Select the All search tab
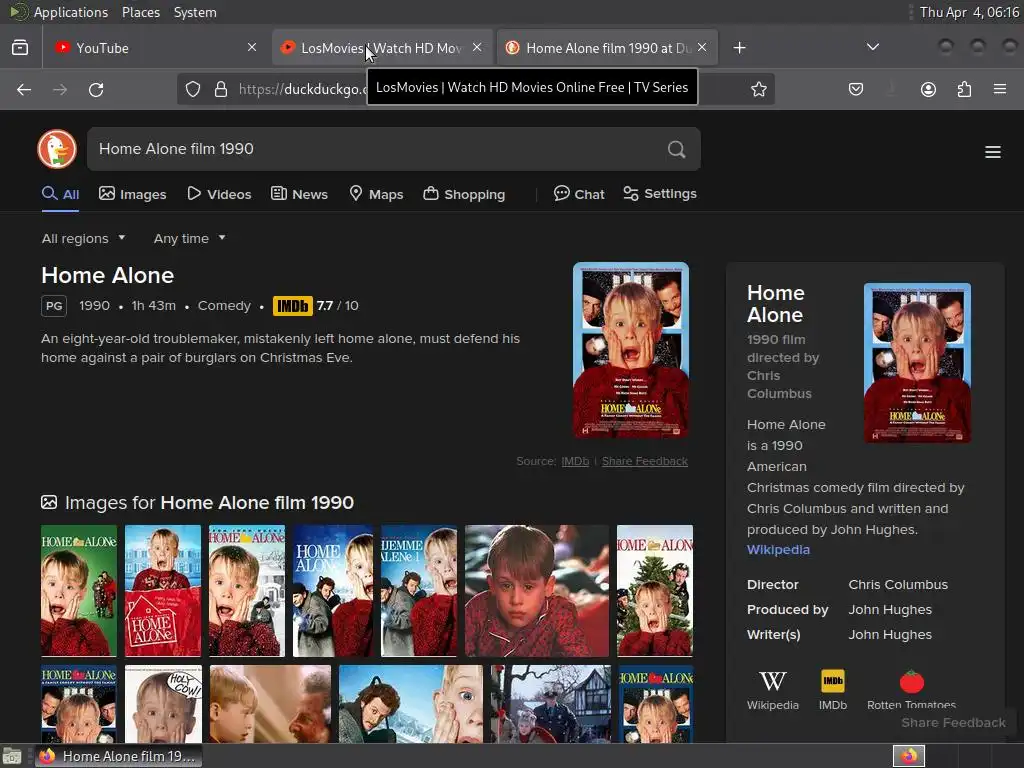 coord(61,194)
